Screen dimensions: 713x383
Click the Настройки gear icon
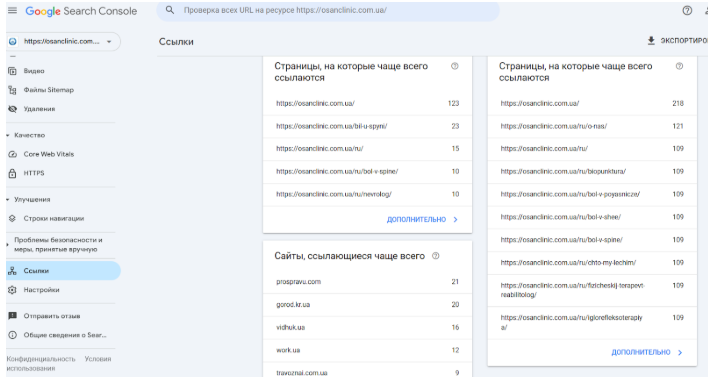[x=13, y=290]
